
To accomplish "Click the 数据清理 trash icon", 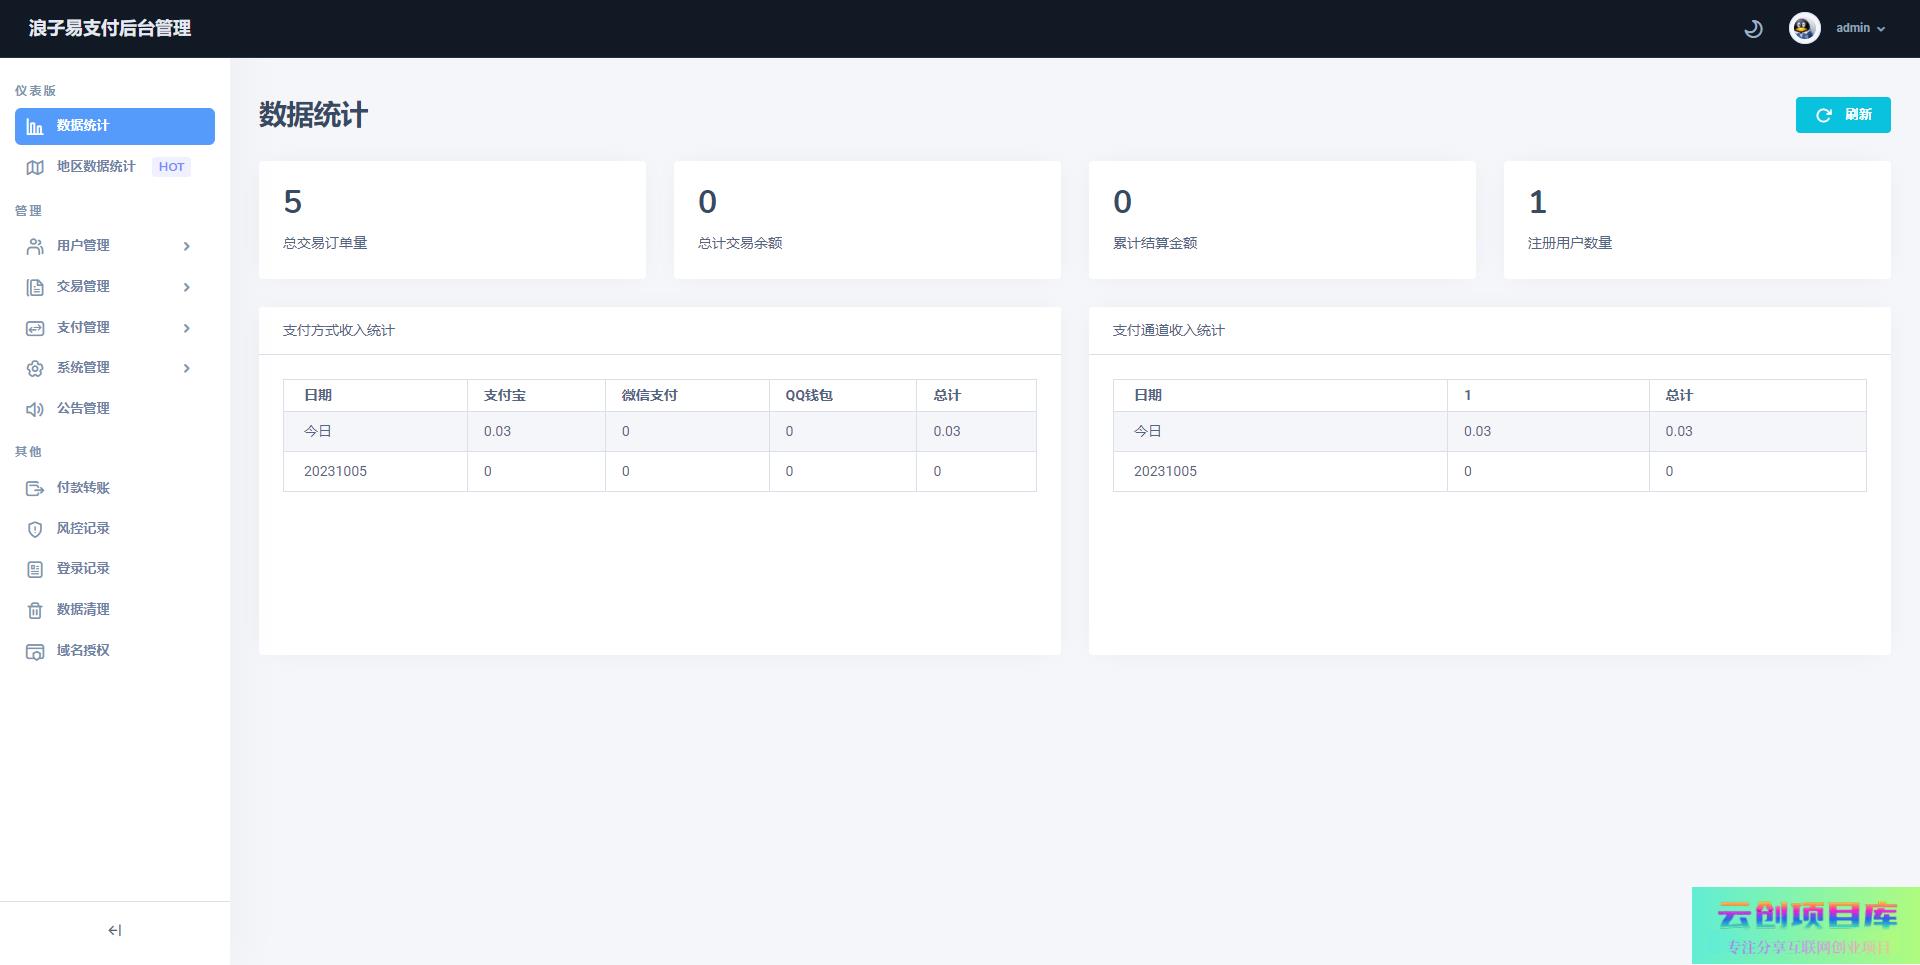I will tap(35, 610).
